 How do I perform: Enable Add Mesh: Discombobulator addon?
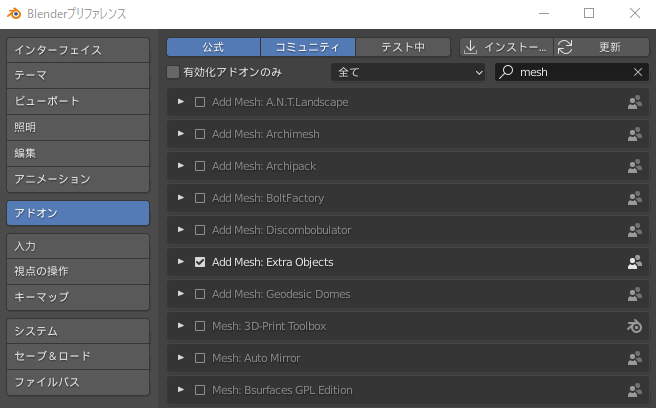200,230
